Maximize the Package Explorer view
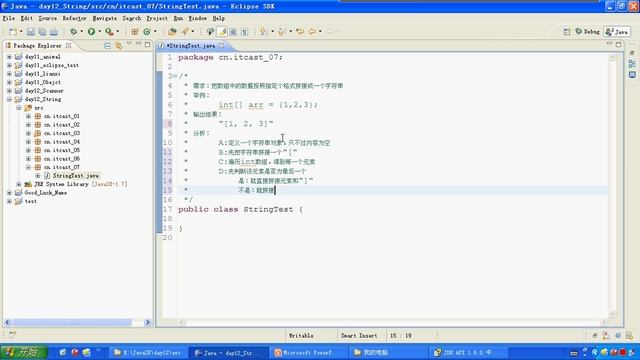Screen dimensions: 640x360 click(x=147, y=44)
